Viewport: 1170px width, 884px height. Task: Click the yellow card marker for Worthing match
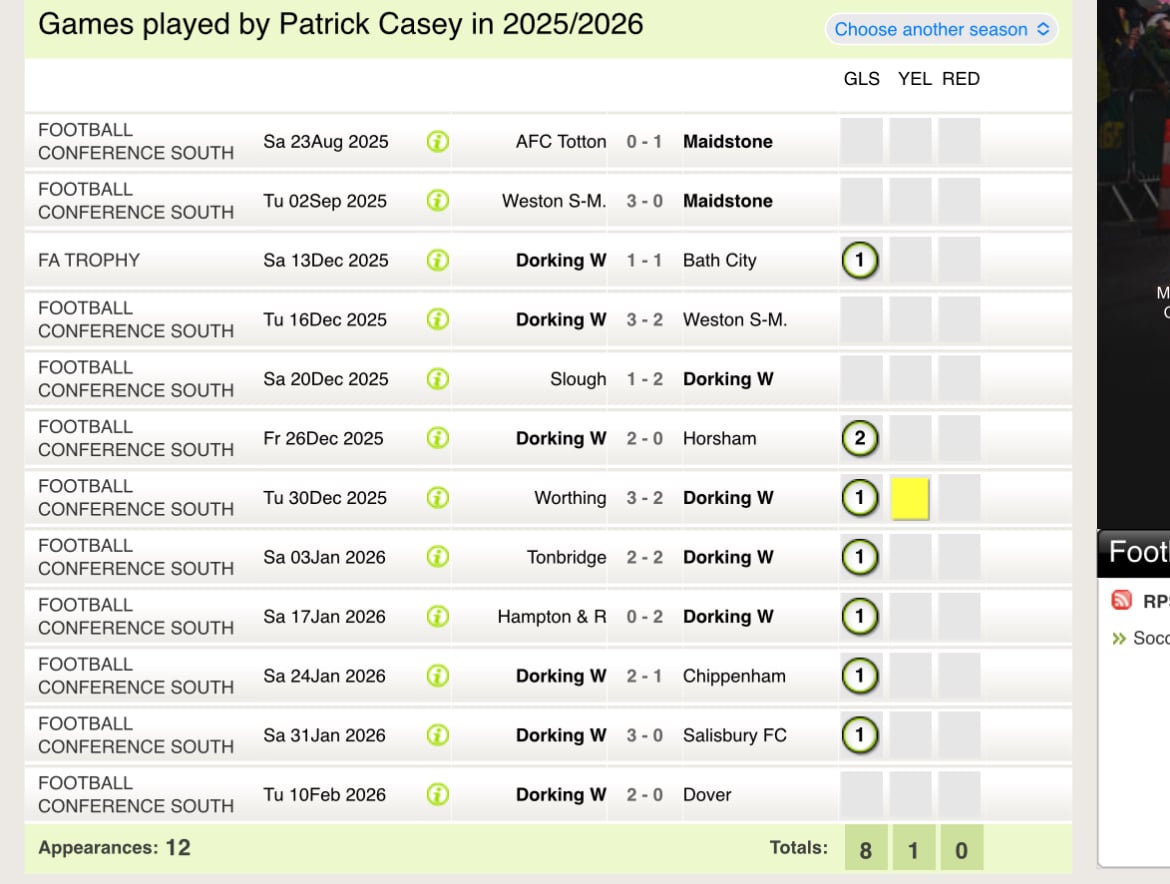(x=910, y=498)
